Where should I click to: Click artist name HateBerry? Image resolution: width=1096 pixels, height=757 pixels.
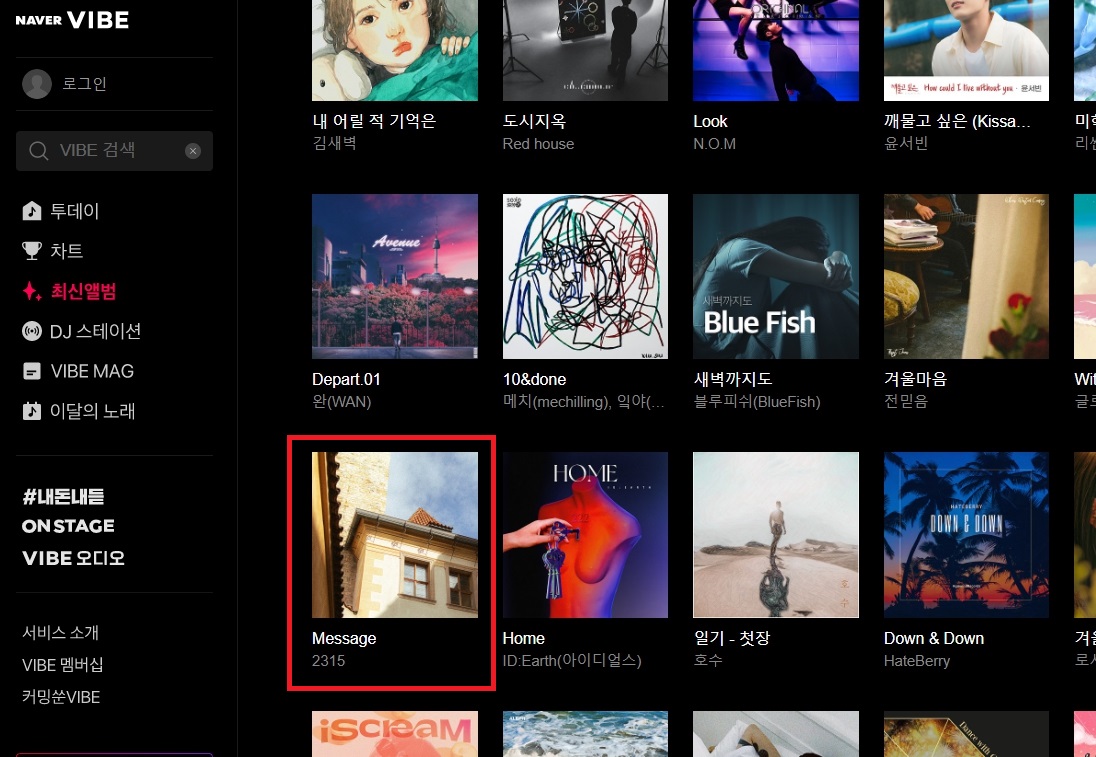click(x=917, y=661)
